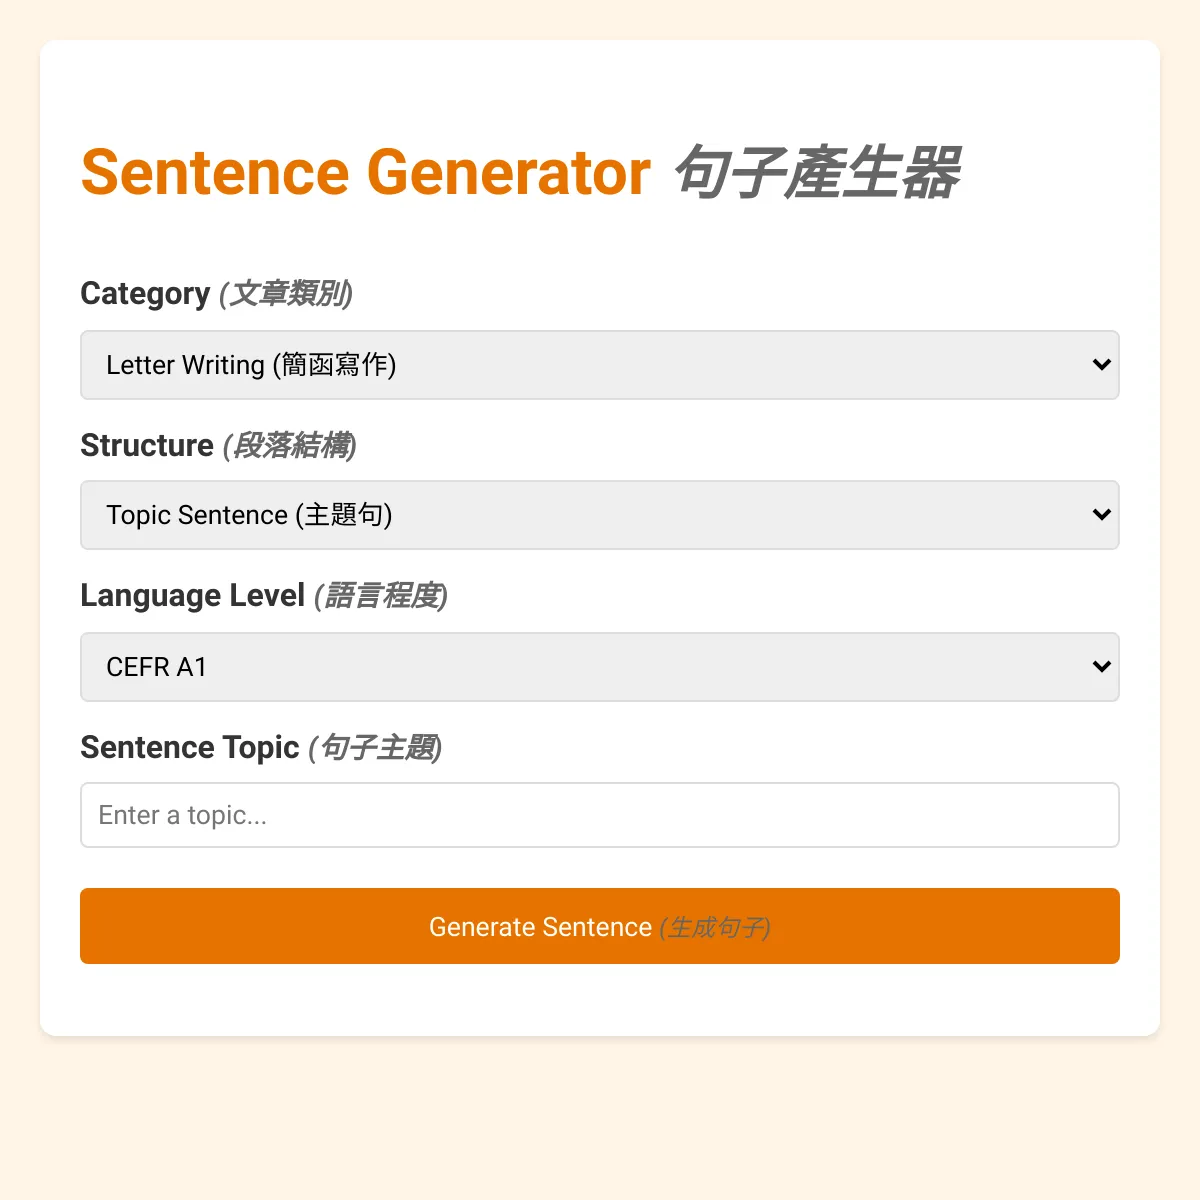
Task: Click the orange Sentence Generator heading
Action: point(366,172)
